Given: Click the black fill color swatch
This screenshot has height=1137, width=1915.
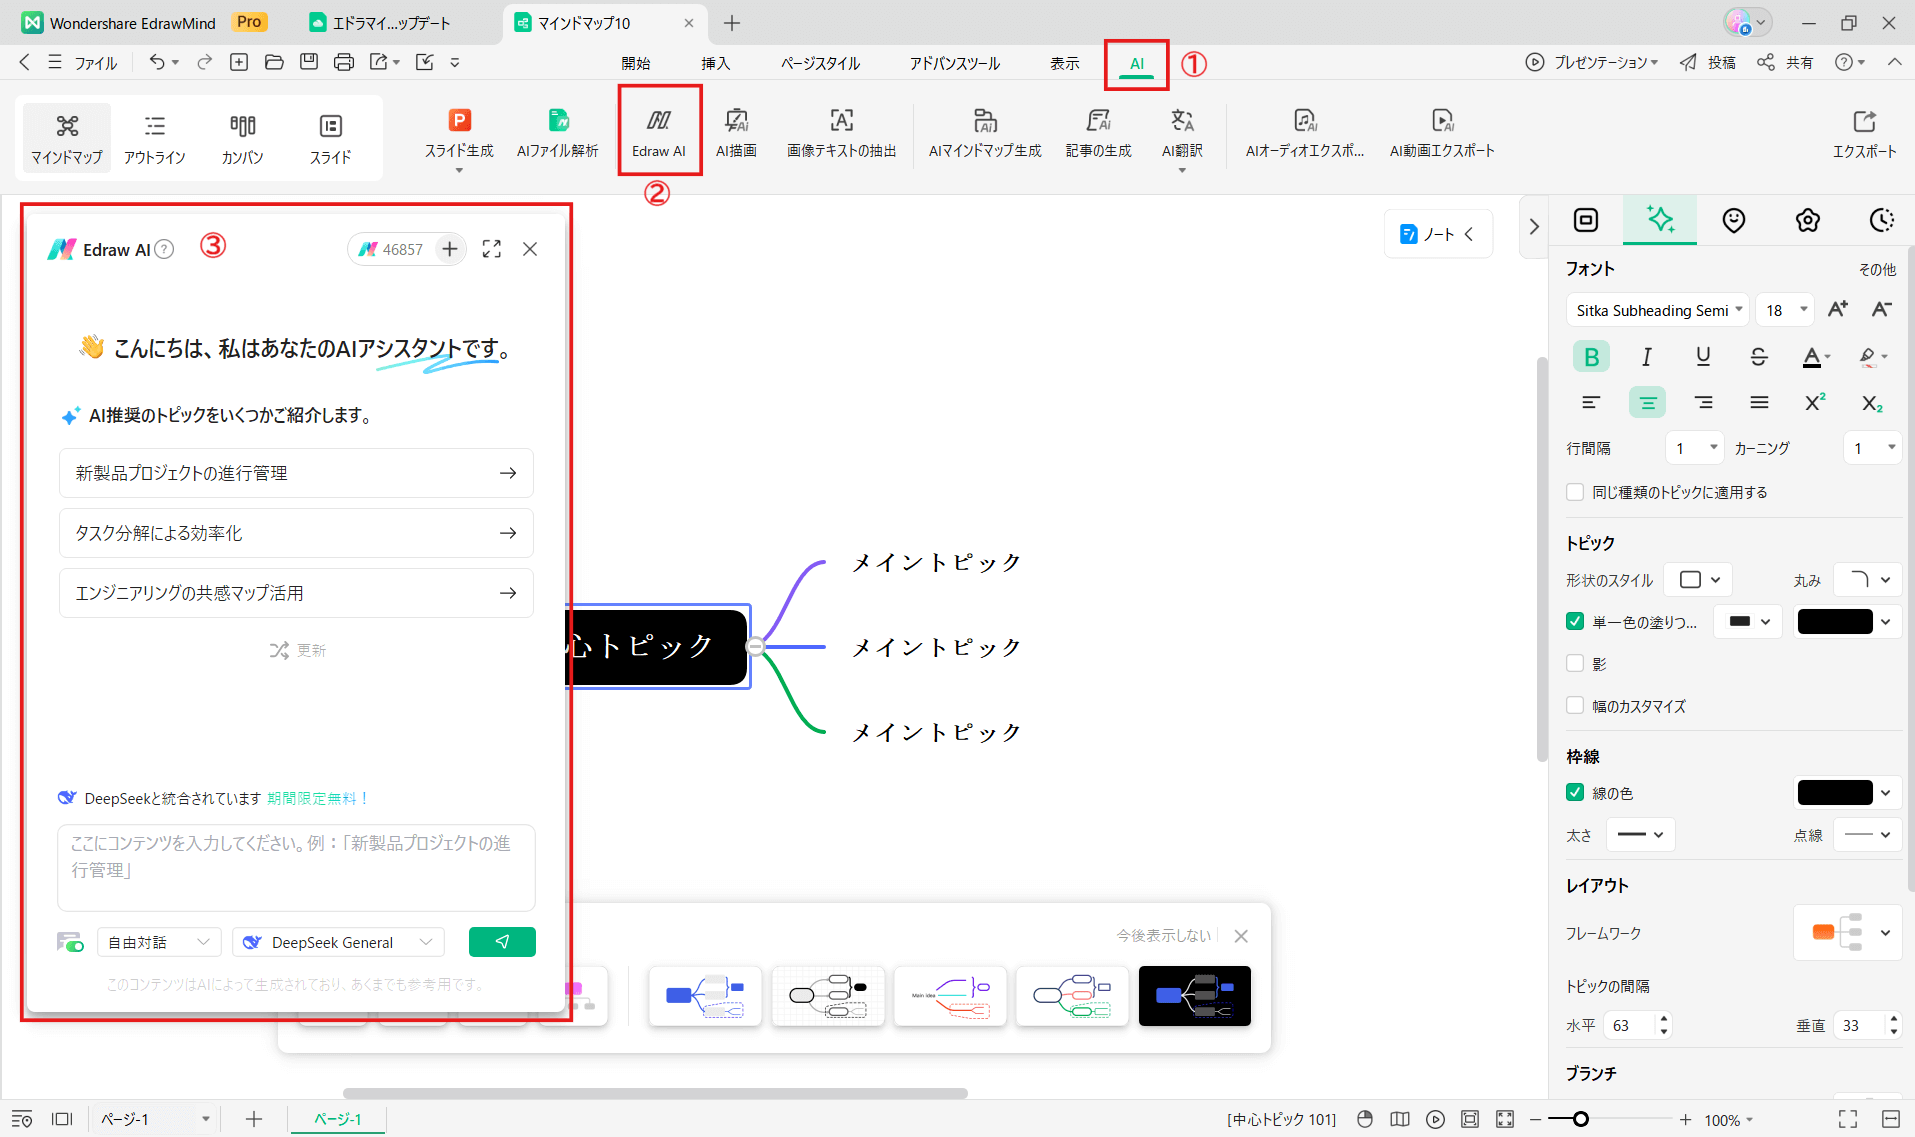Looking at the screenshot, I should tap(1834, 621).
